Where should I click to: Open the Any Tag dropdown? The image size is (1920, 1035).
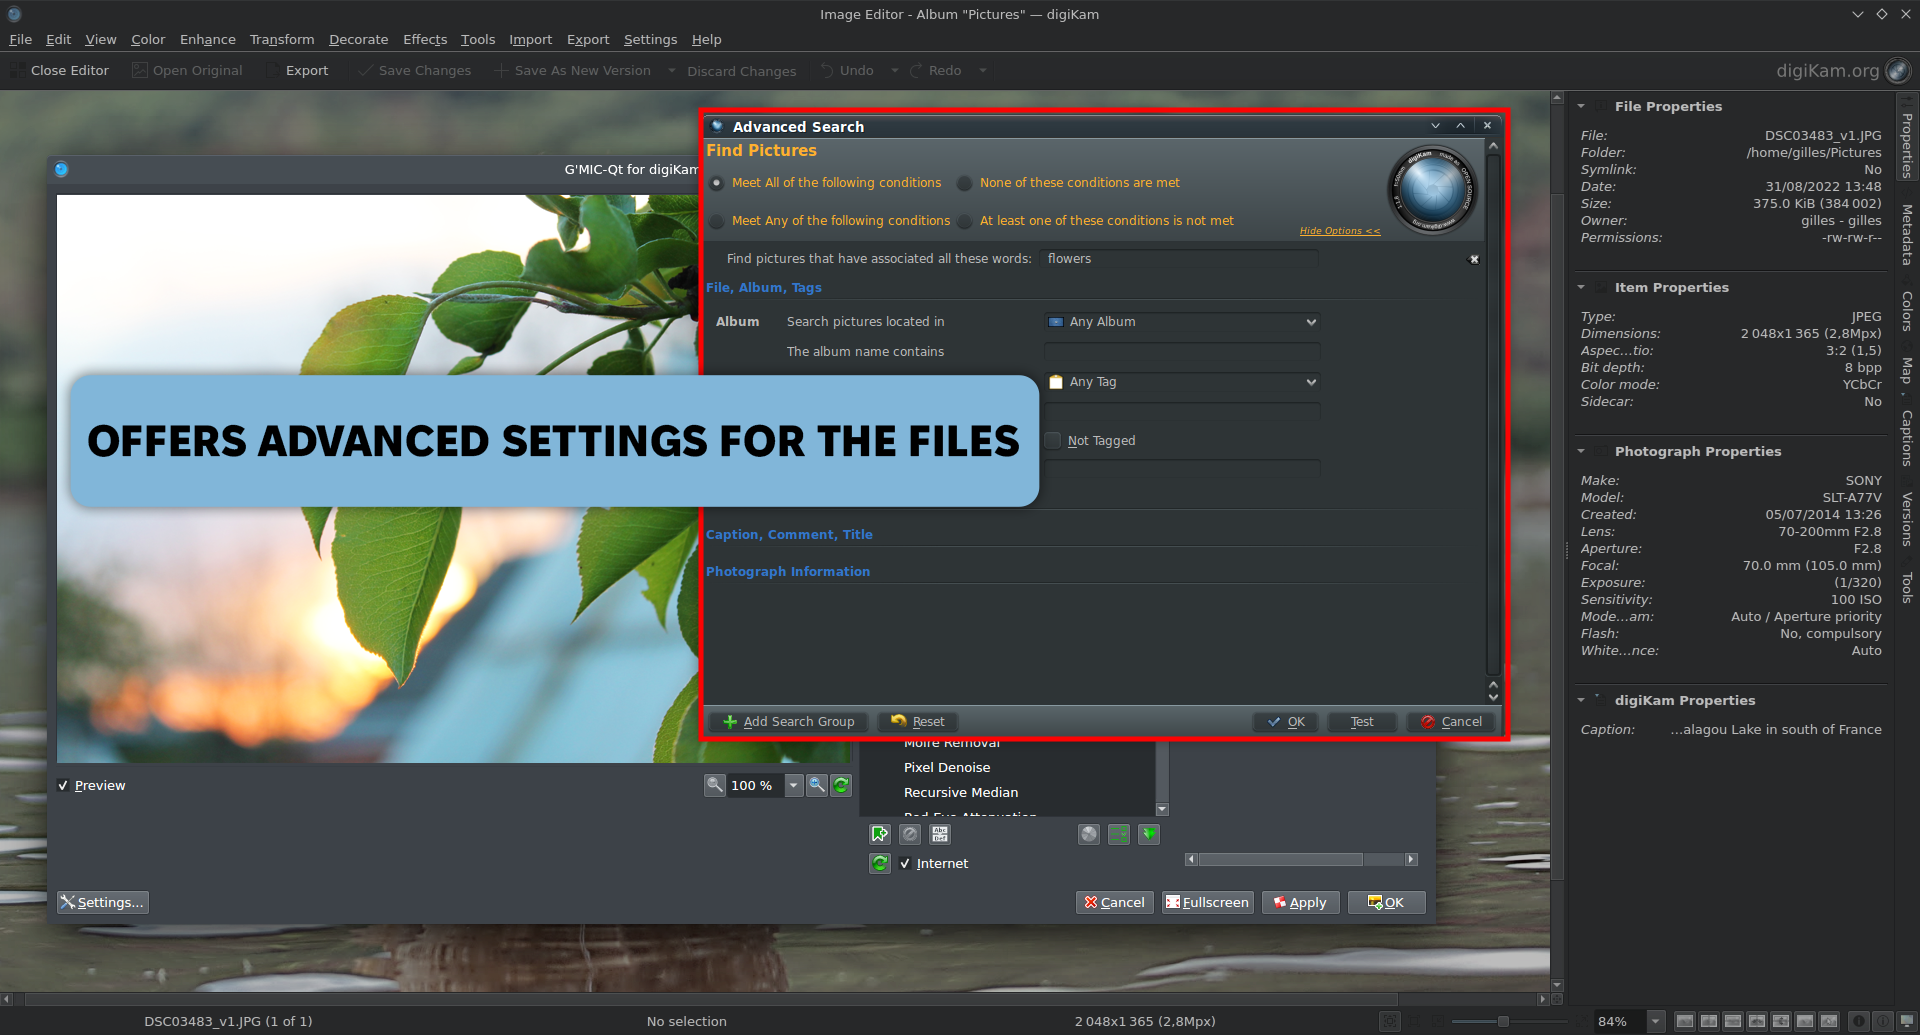pyautogui.click(x=1181, y=382)
